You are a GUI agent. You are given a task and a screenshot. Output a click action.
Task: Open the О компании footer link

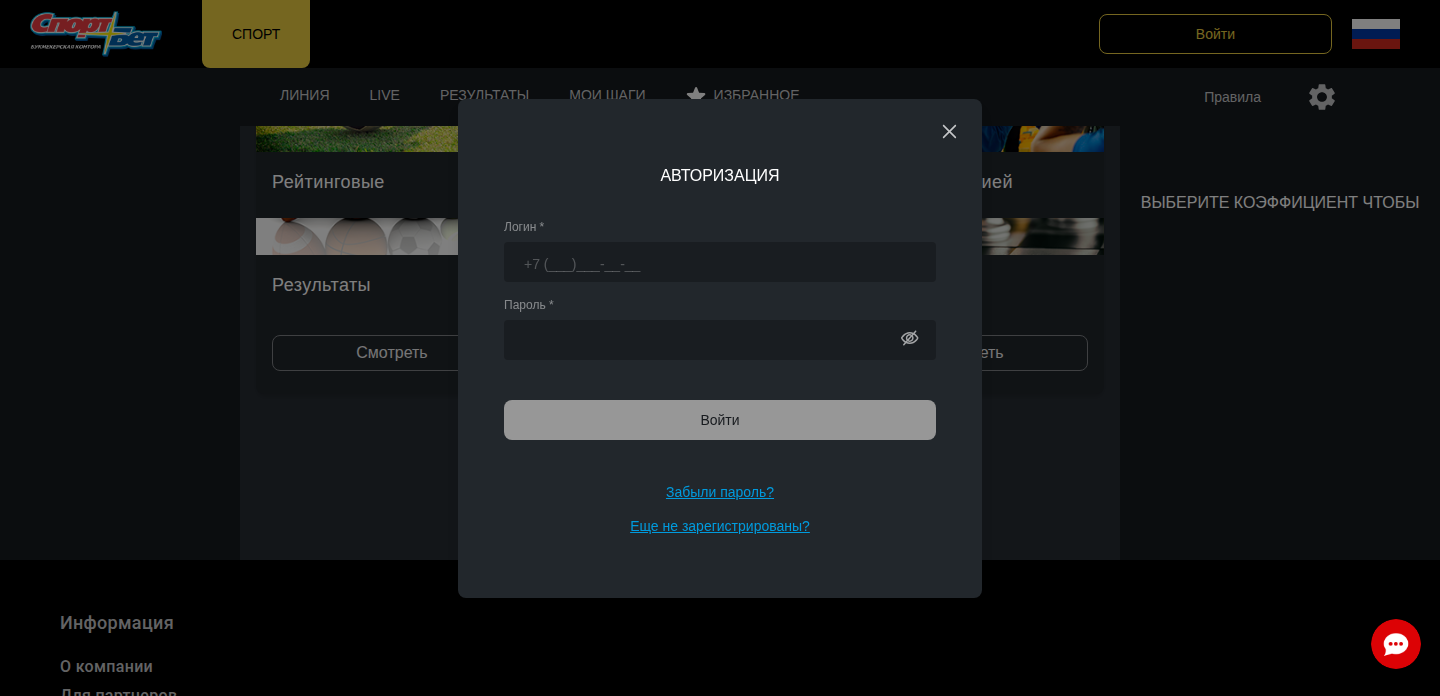tap(106, 666)
